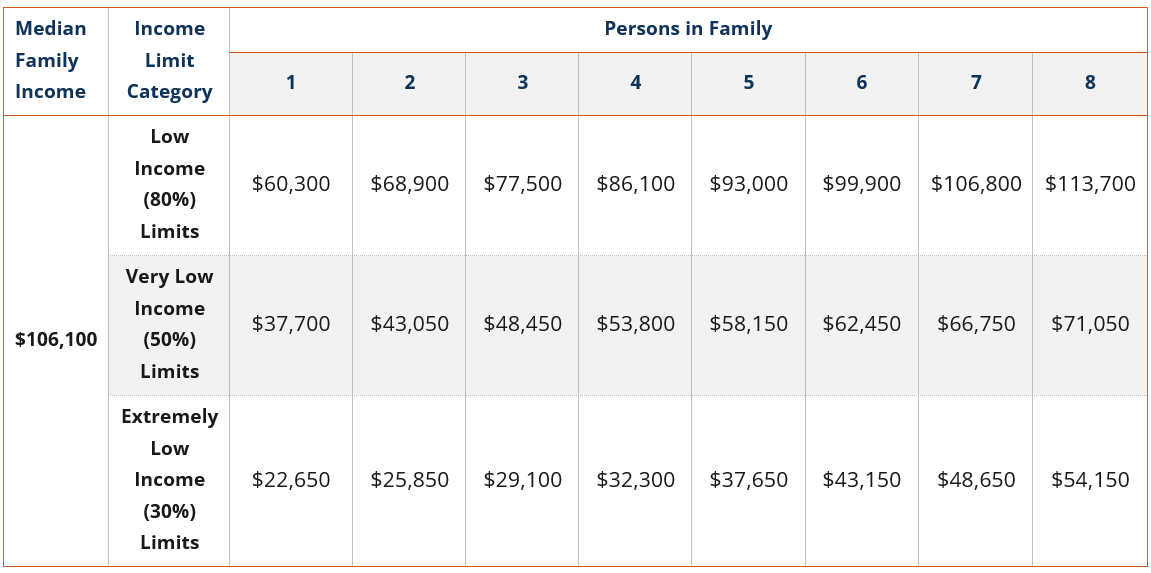Viewport: 1151px width, 573px height.
Task: Select the $71,050 cell
Action: pyautogui.click(x=1090, y=324)
